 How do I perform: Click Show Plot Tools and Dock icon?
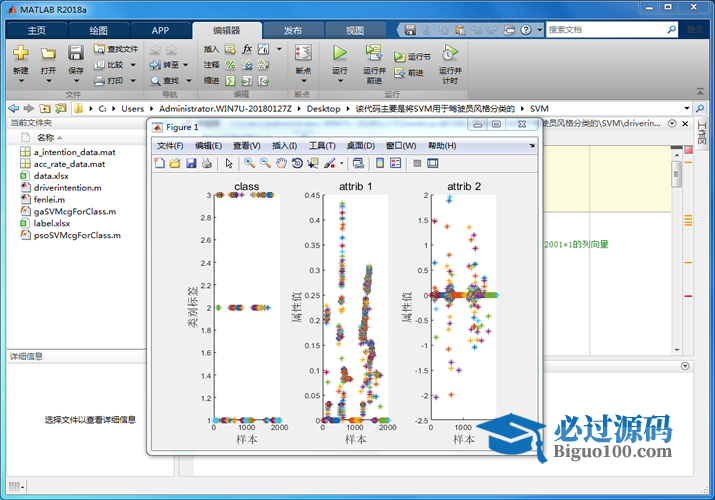pyautogui.click(x=432, y=163)
